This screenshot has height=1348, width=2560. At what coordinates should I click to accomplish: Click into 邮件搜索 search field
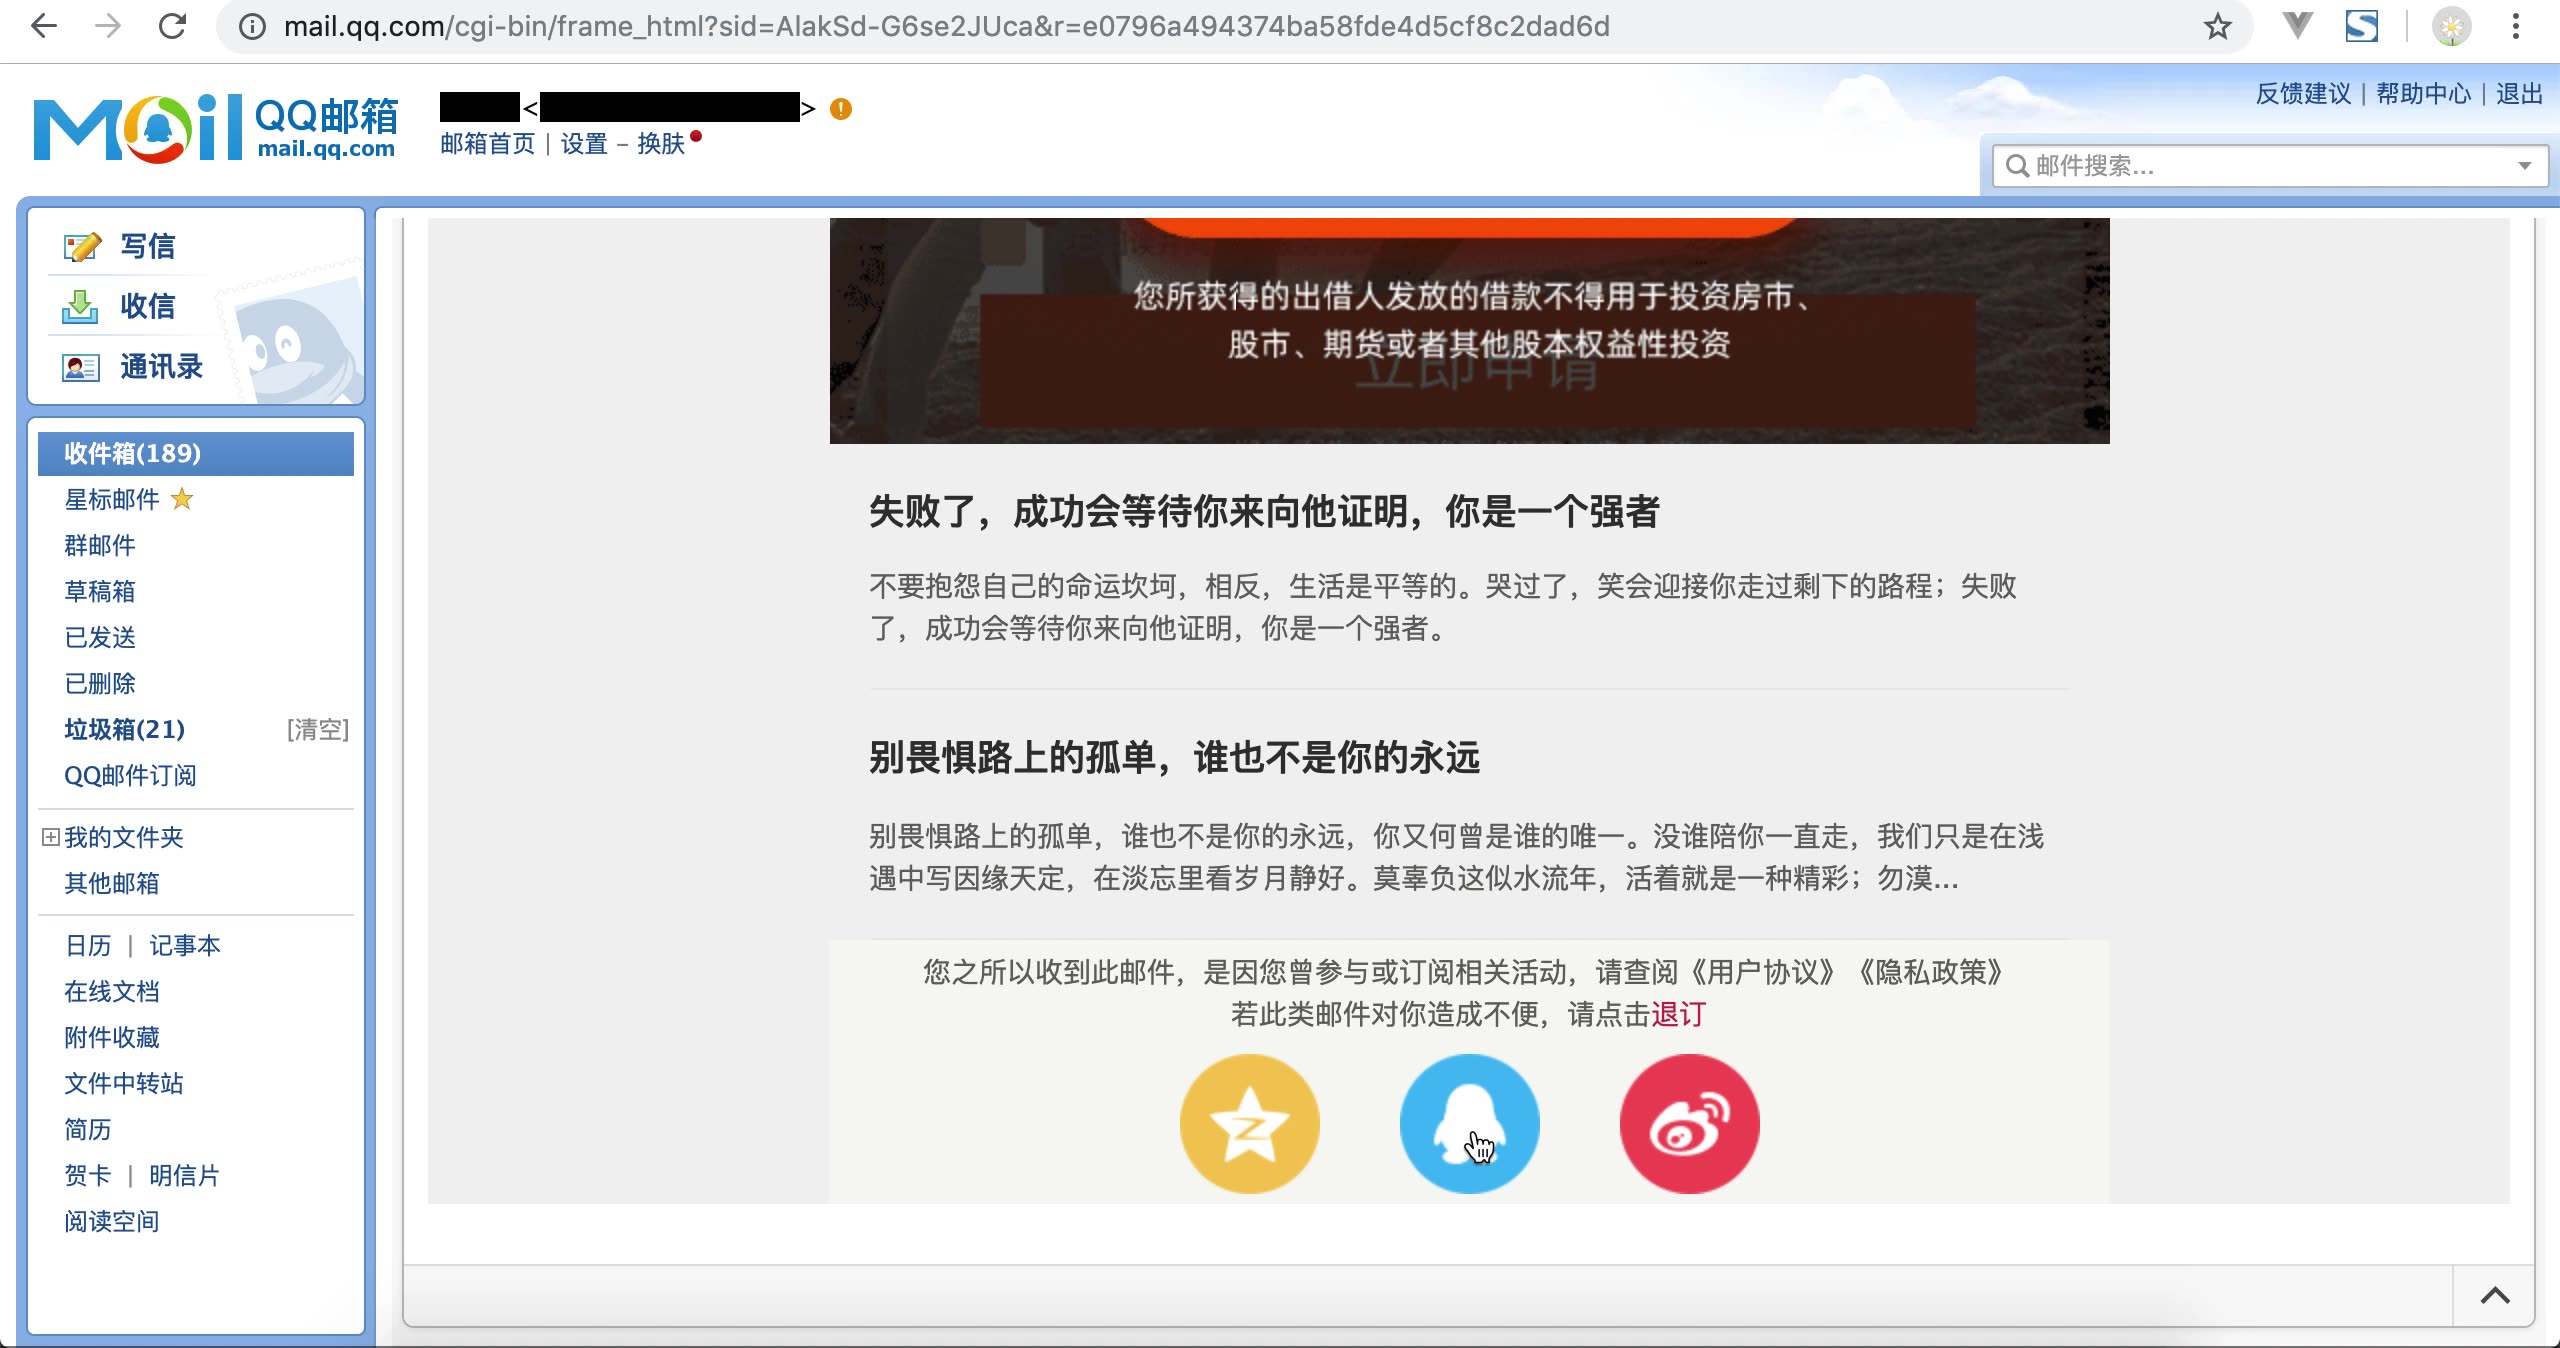click(2268, 166)
